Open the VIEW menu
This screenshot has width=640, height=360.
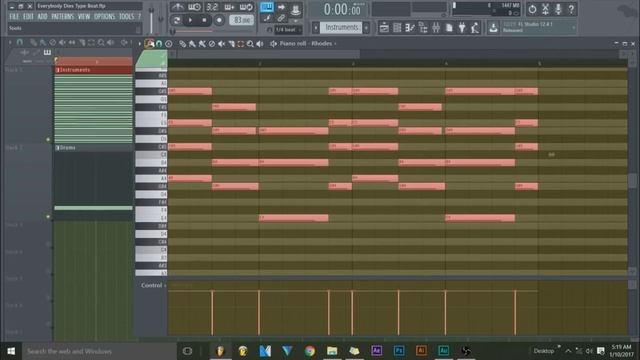click(84, 17)
